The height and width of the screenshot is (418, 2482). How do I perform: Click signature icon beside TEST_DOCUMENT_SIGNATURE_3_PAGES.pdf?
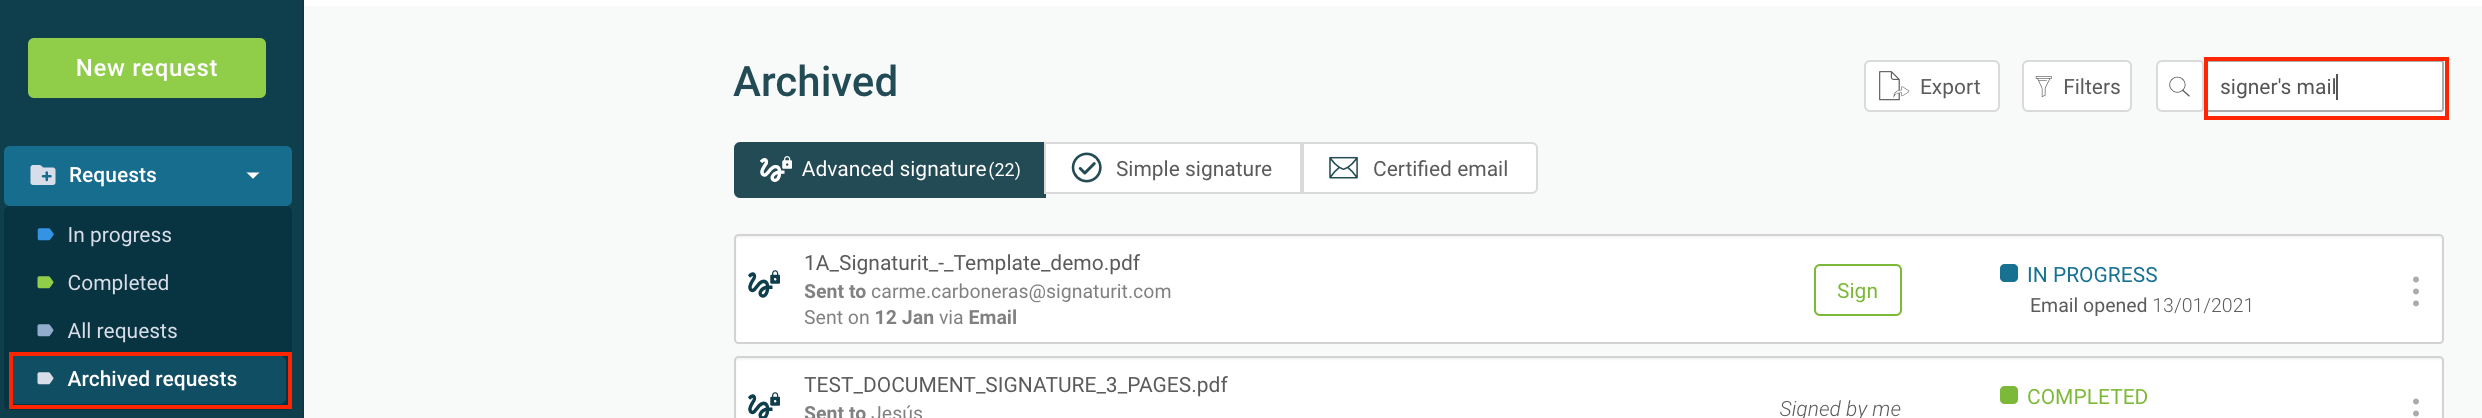764,405
